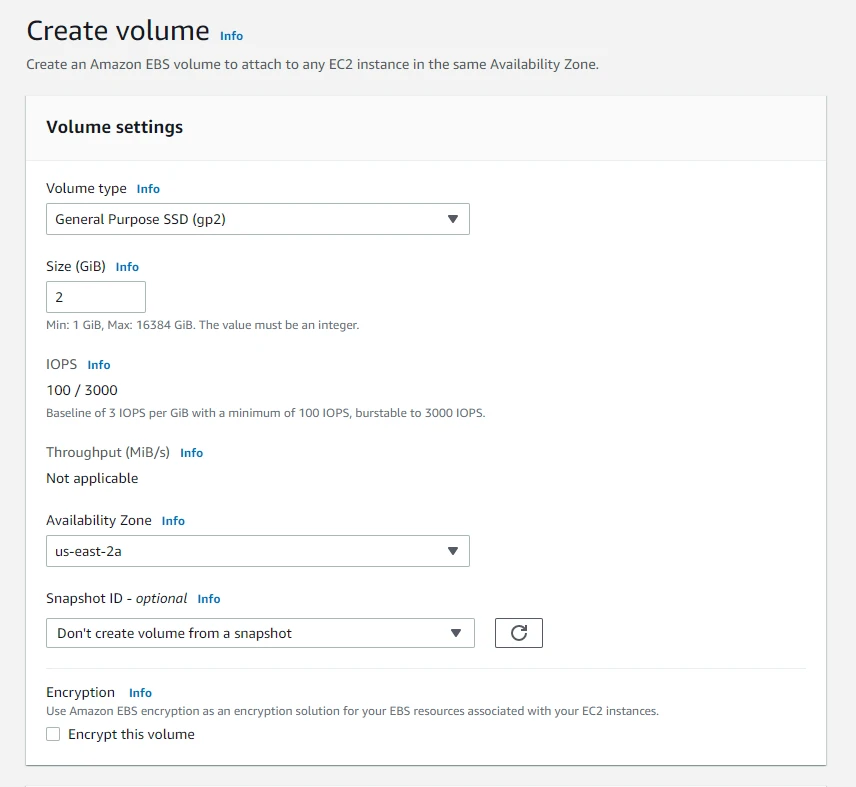
Task: Open Info link next to Encryption
Action: point(140,693)
